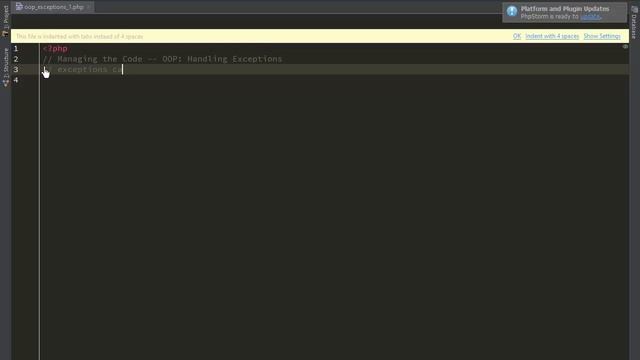Click Indent with 4 spaces link

pyautogui.click(x=552, y=36)
